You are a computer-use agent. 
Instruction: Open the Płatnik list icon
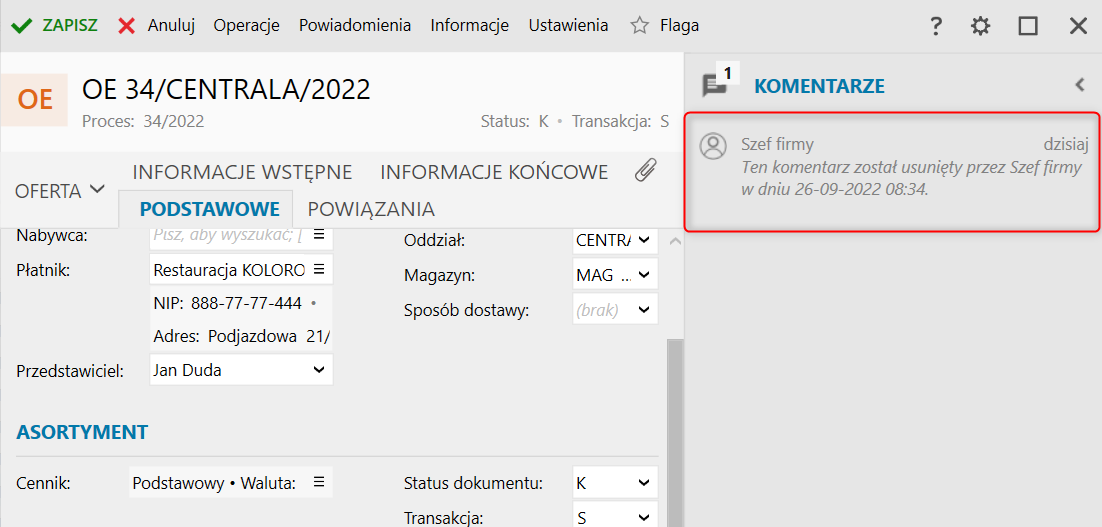(x=319, y=269)
